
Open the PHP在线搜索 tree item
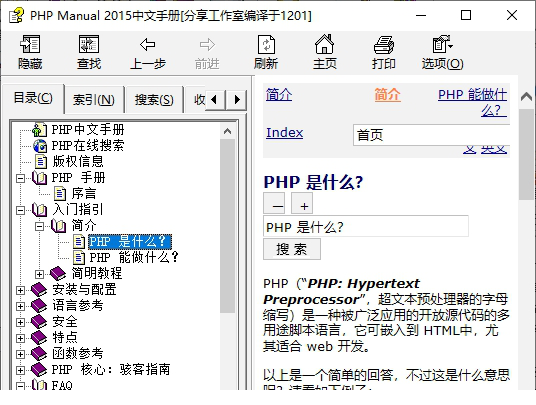(x=88, y=146)
